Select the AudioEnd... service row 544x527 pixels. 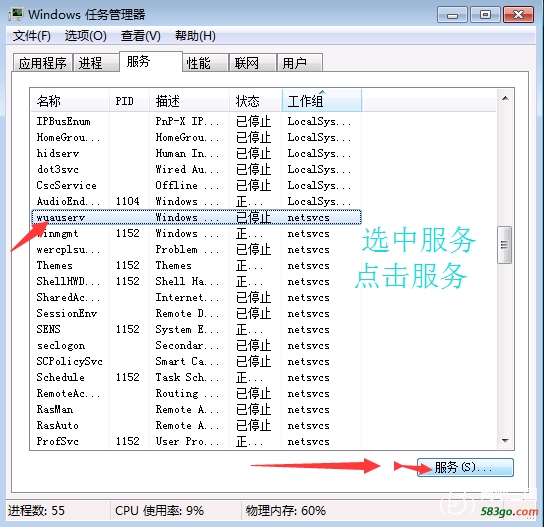pos(196,201)
